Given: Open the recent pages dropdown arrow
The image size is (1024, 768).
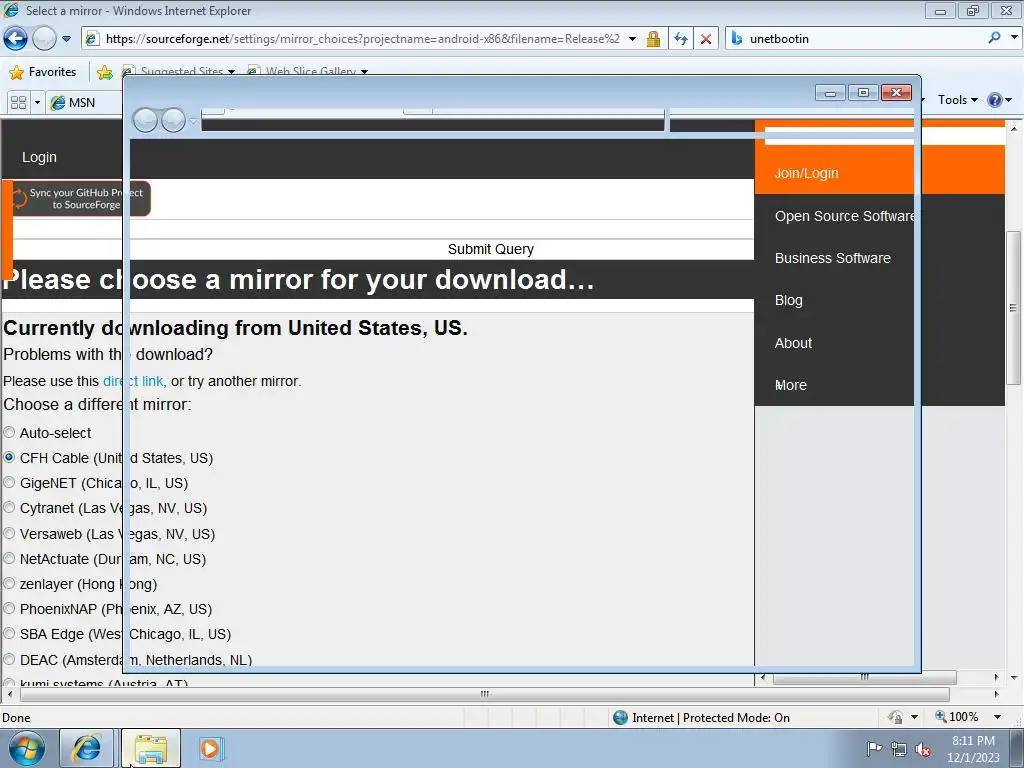Looking at the screenshot, I should [x=66, y=39].
